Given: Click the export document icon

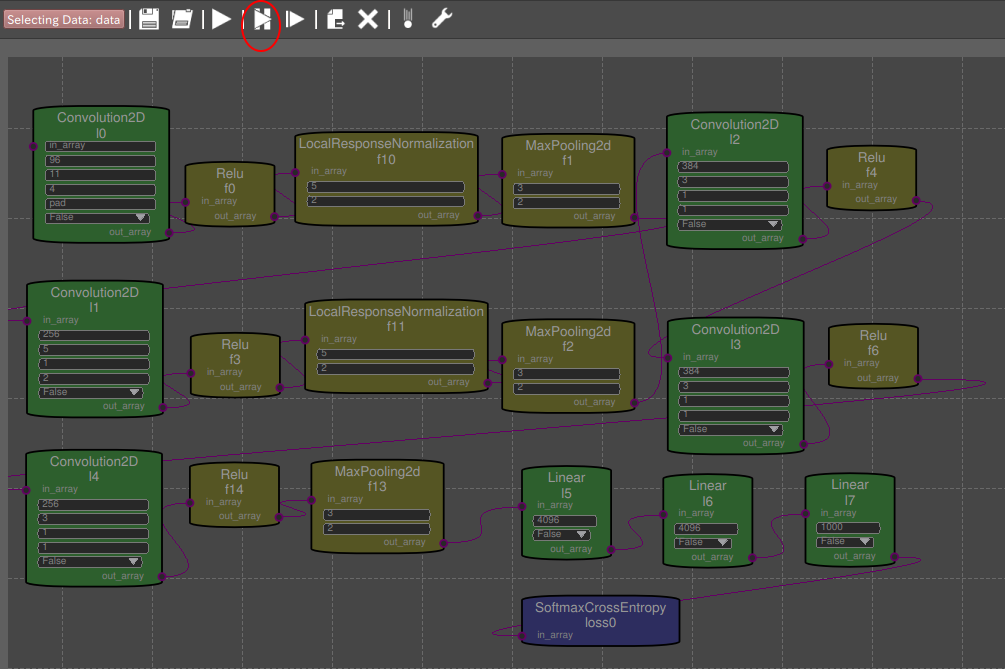Looking at the screenshot, I should pyautogui.click(x=335, y=19).
